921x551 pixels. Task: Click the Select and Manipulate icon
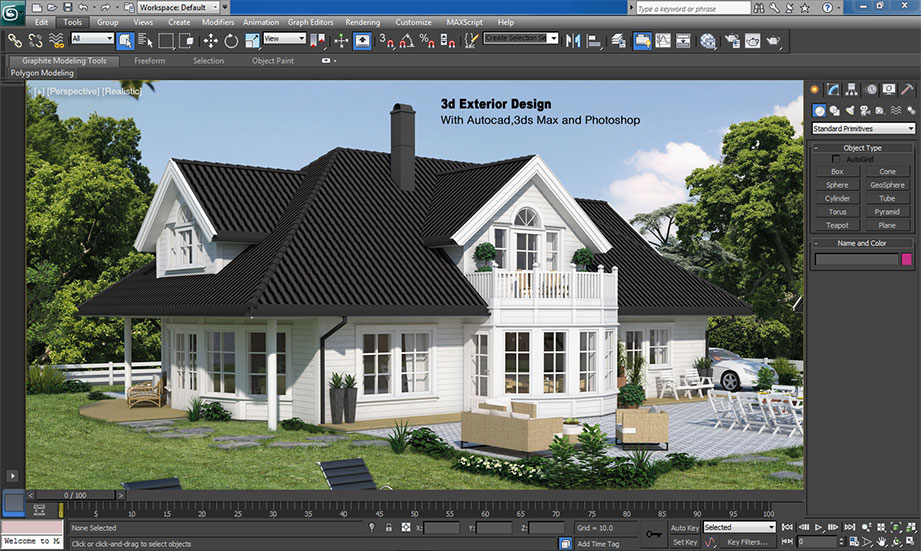(x=341, y=41)
